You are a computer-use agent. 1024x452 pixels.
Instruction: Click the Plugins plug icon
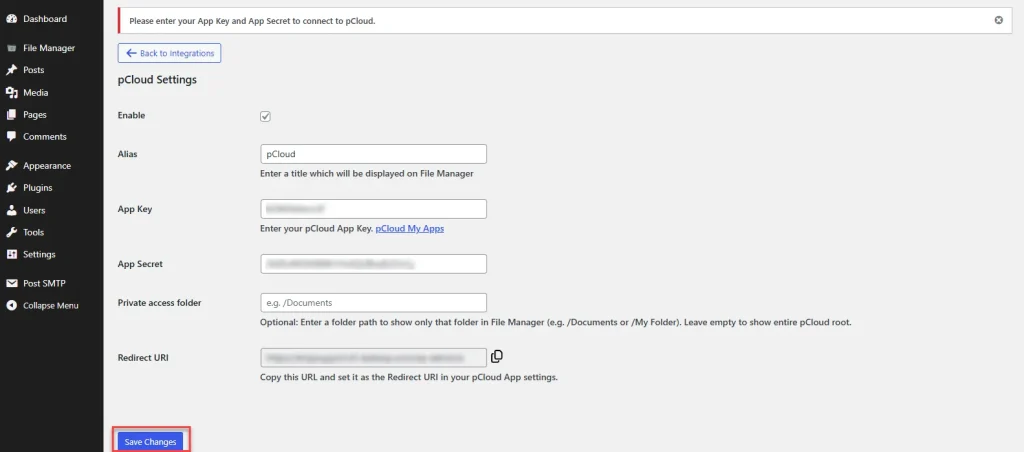tap(11, 188)
